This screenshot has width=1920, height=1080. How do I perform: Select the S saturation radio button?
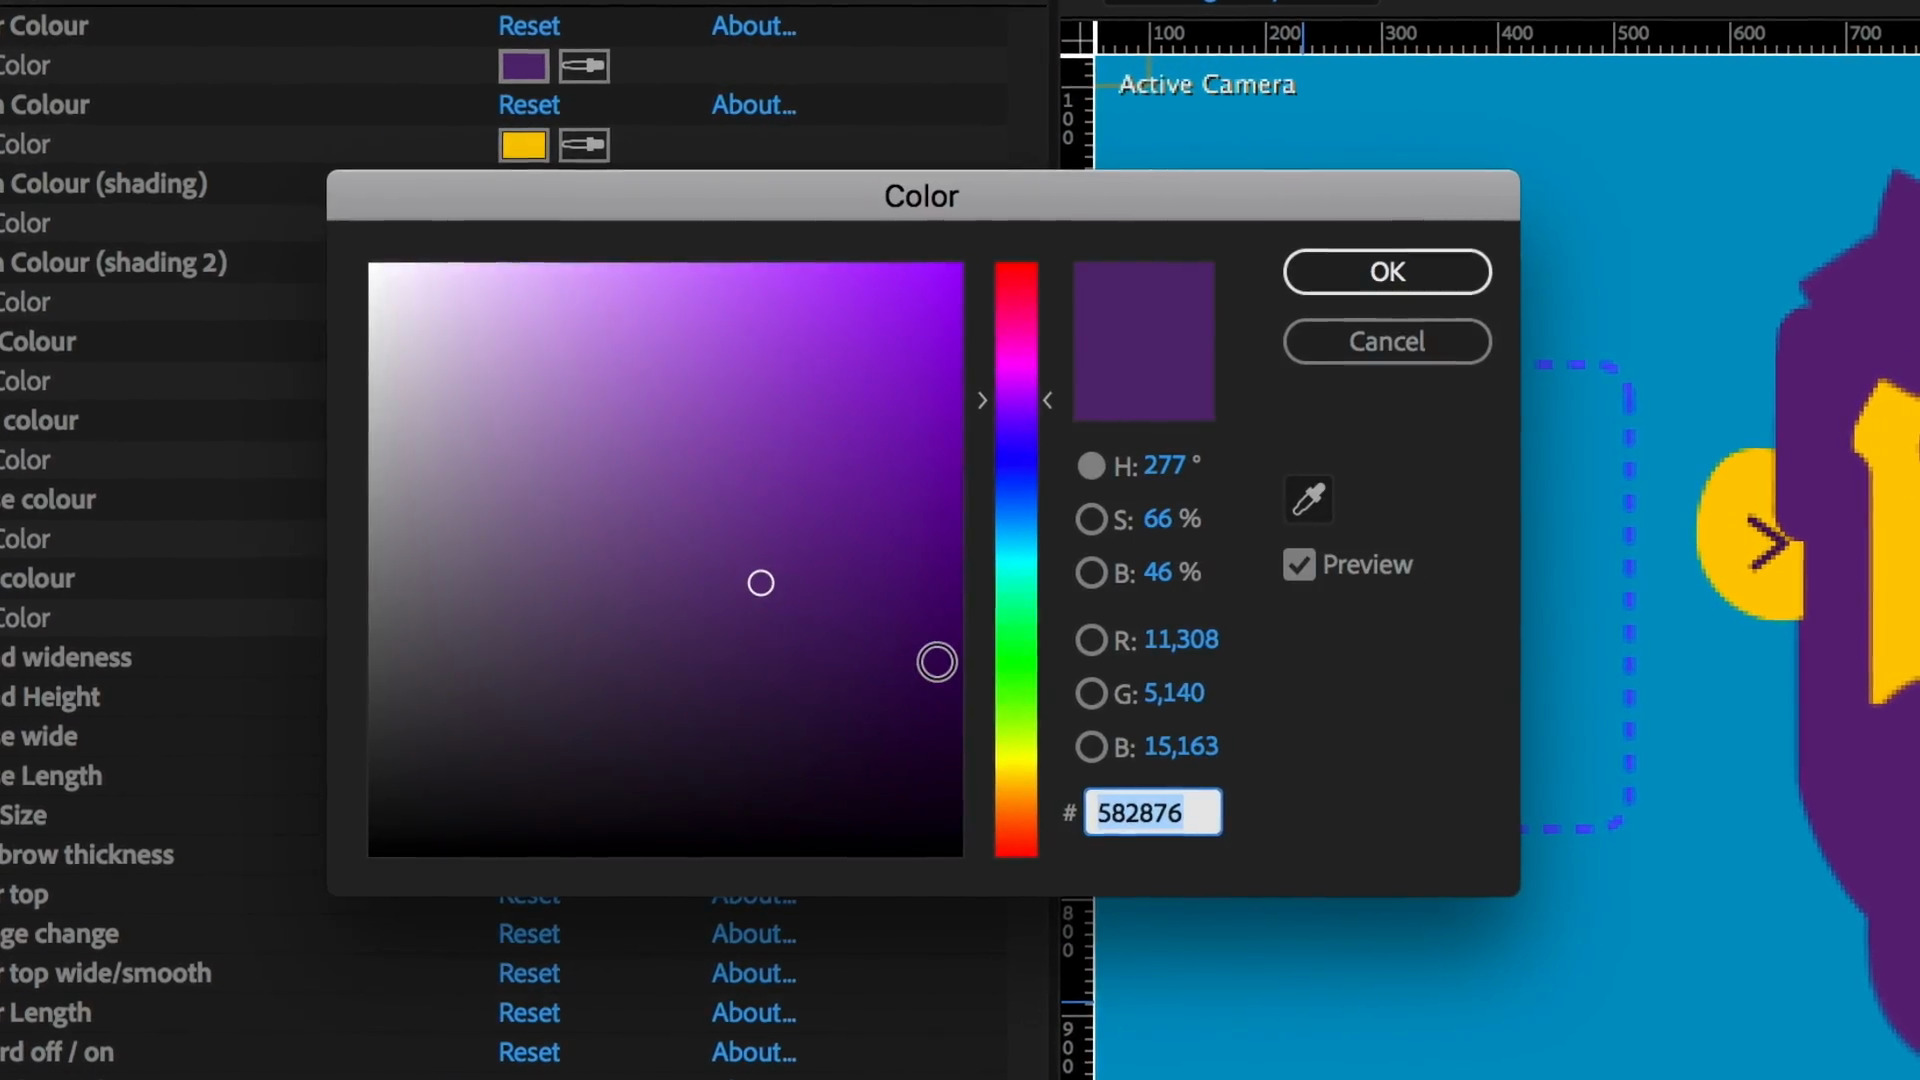click(x=1091, y=519)
